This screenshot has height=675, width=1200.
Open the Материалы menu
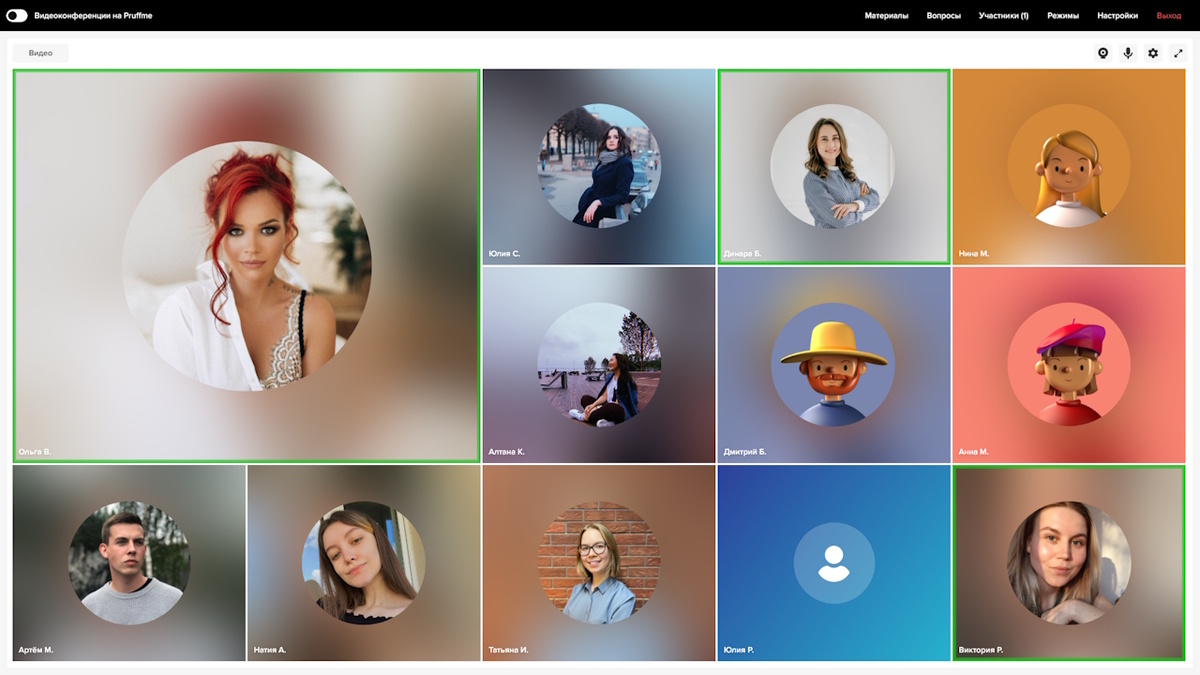click(886, 16)
